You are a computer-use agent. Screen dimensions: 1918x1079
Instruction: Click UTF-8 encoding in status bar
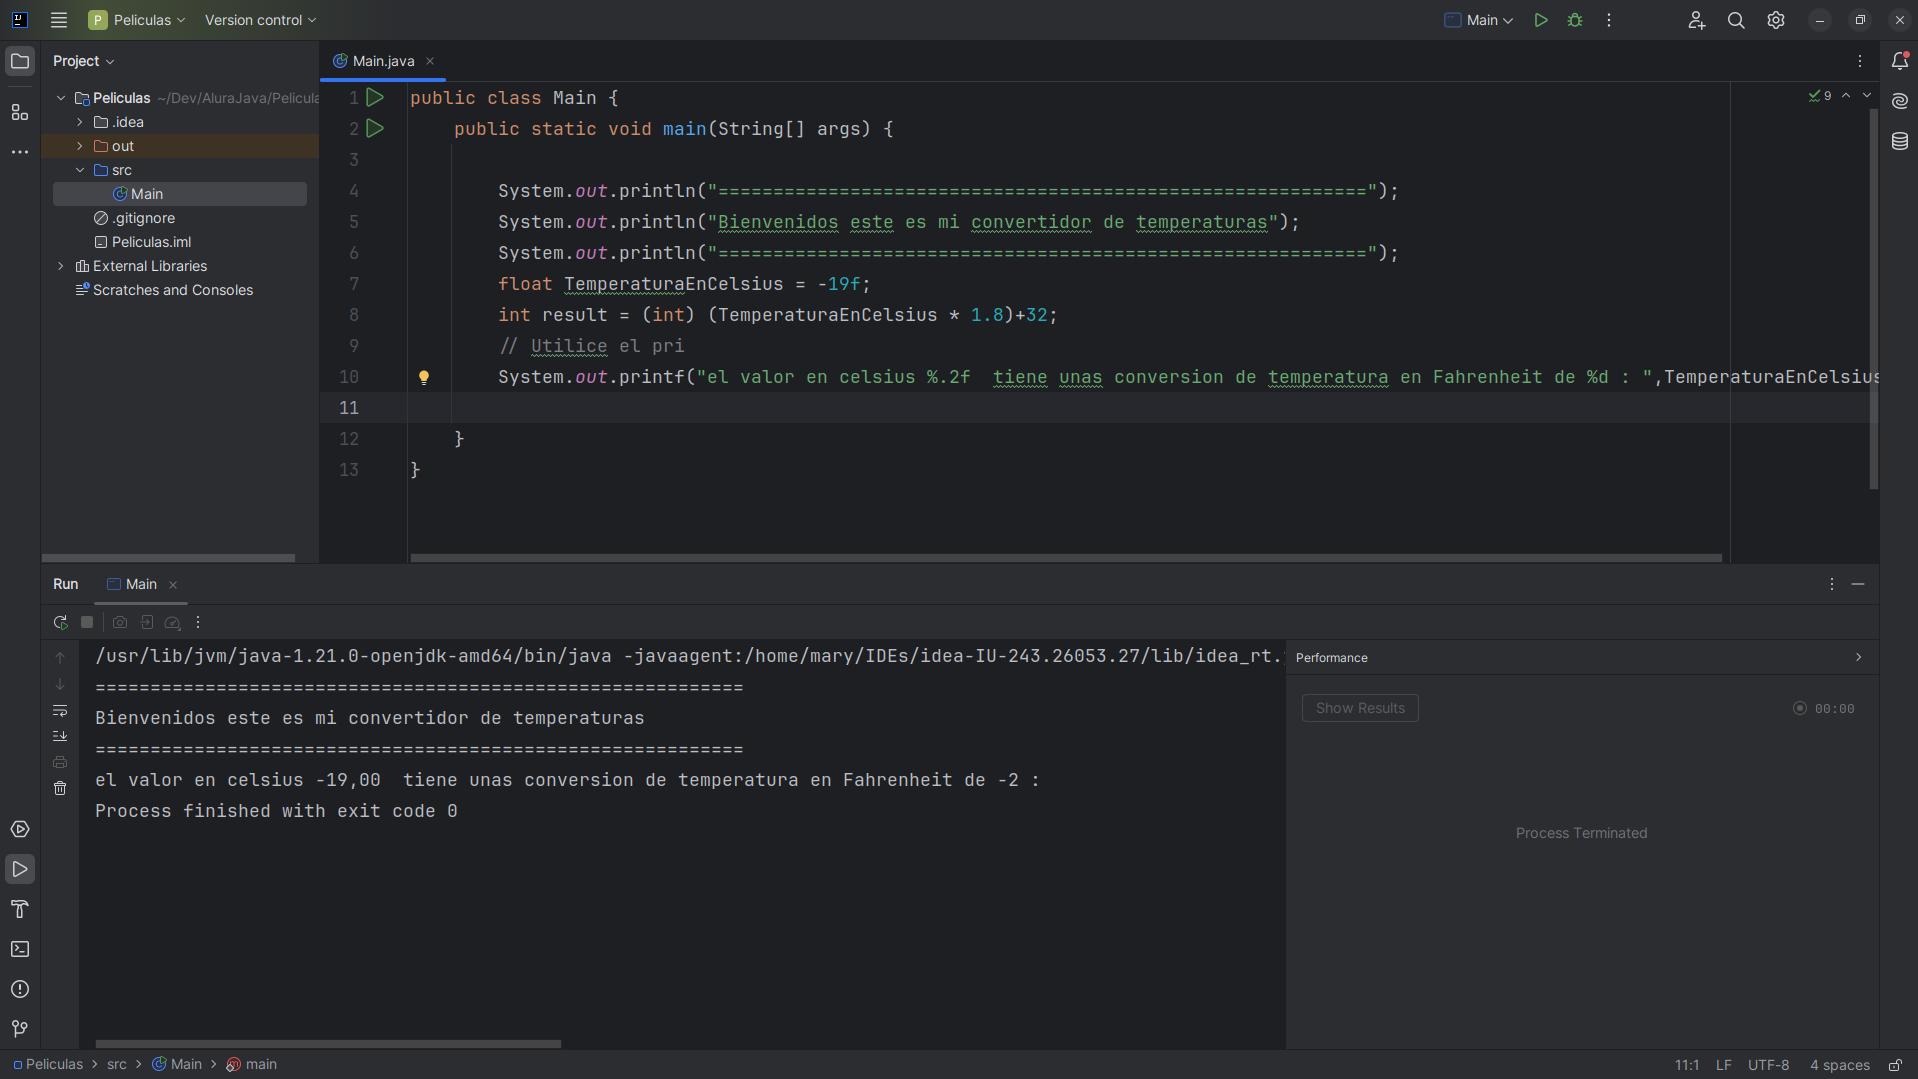[x=1768, y=1065]
